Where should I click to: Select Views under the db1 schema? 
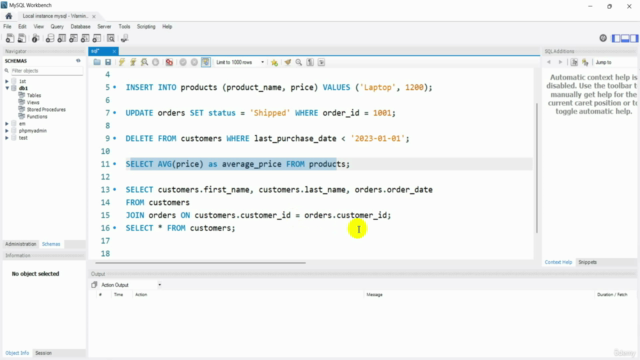(x=33, y=102)
